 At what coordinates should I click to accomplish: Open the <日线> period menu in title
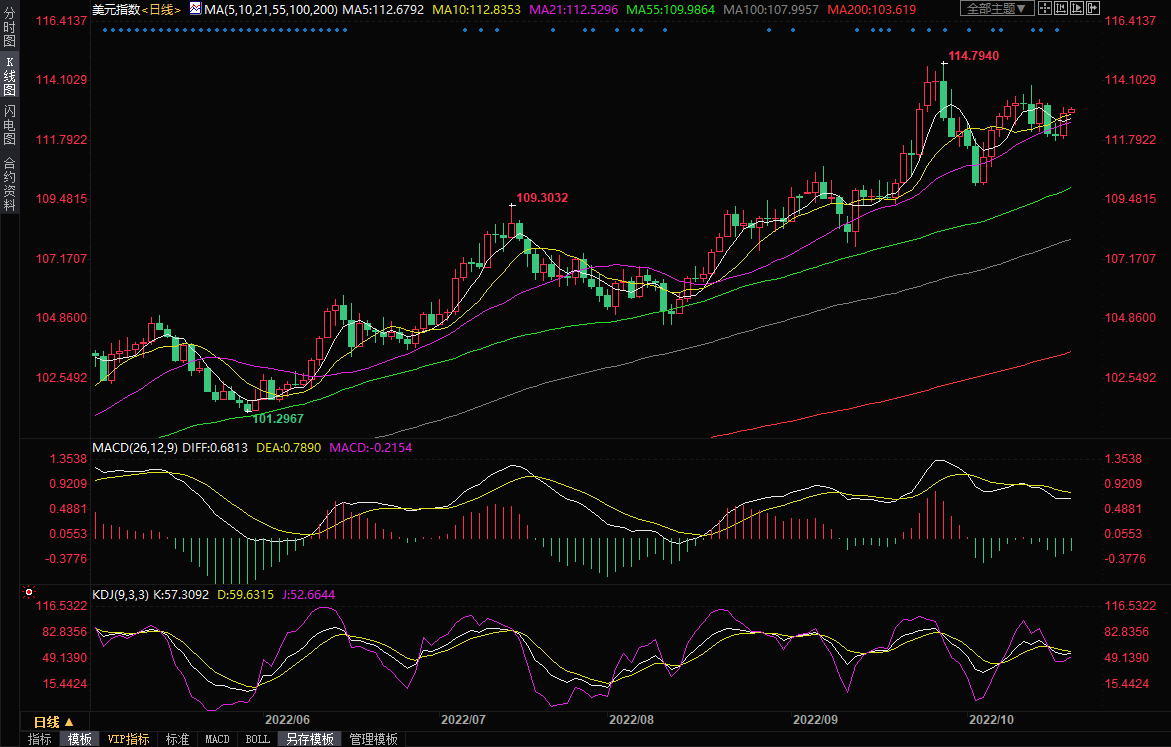pyautogui.click(x=162, y=9)
